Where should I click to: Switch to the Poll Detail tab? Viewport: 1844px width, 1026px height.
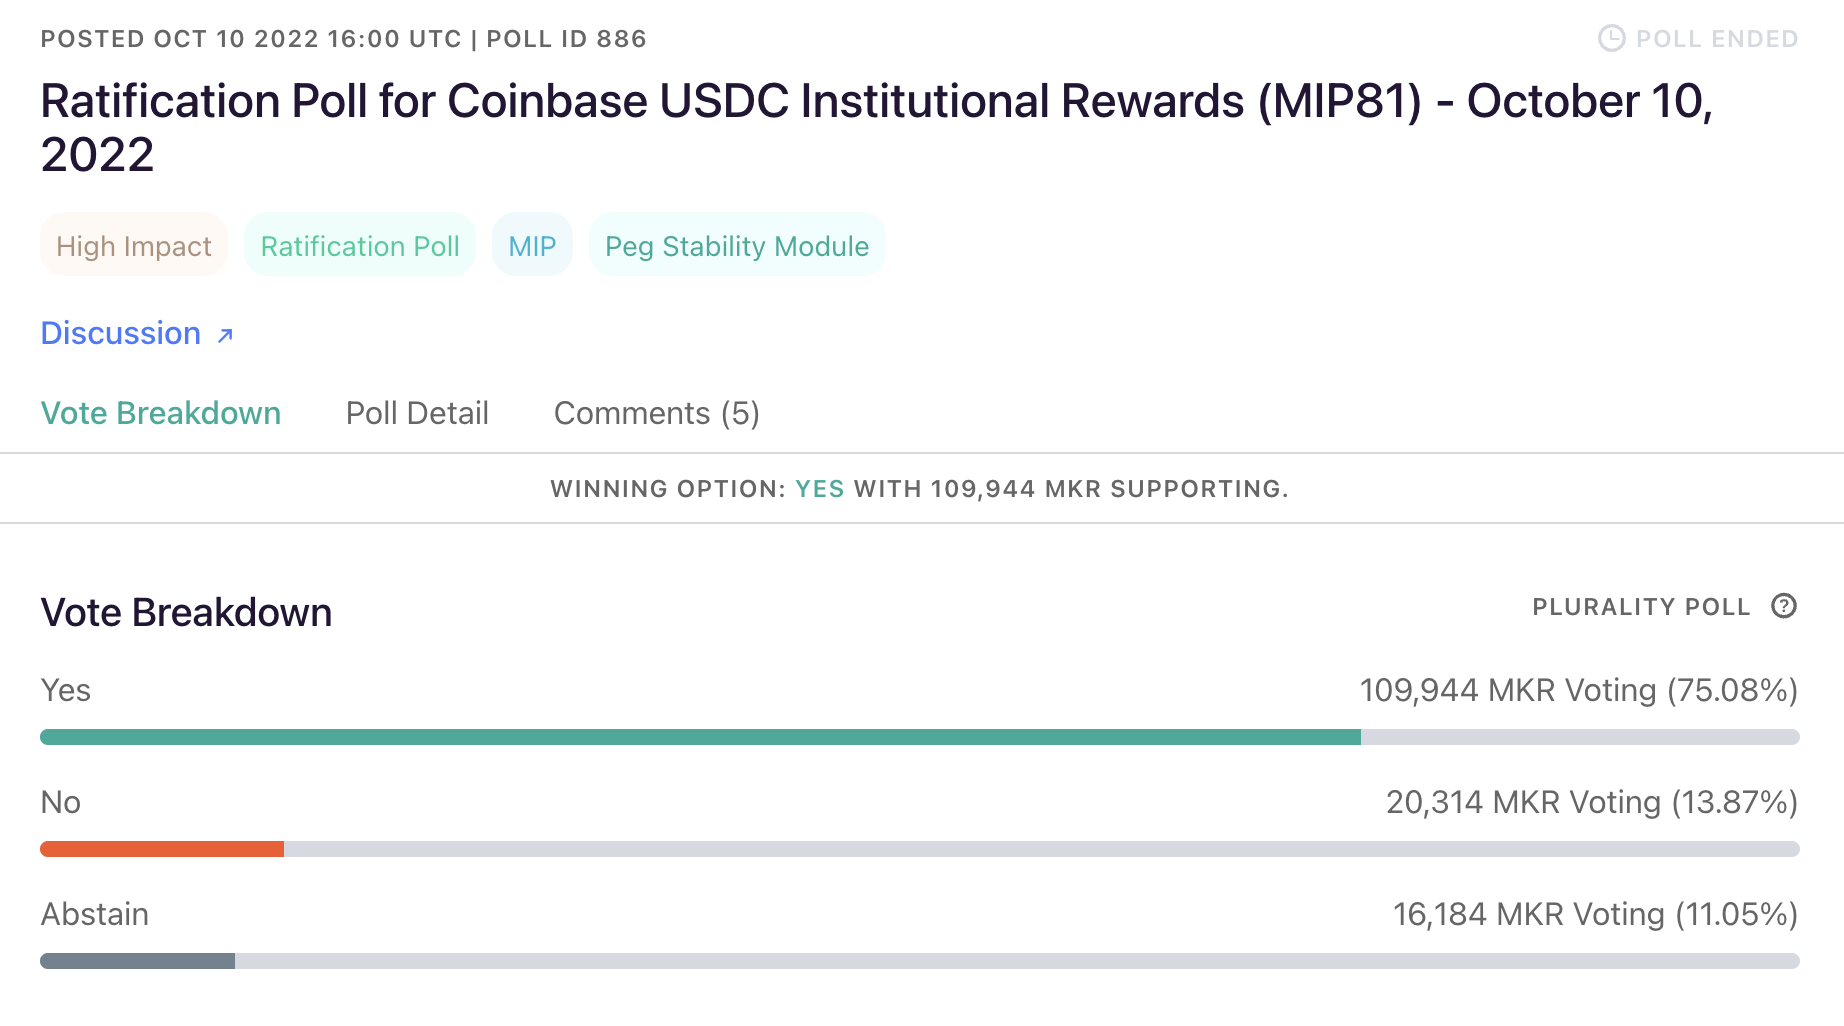417,413
